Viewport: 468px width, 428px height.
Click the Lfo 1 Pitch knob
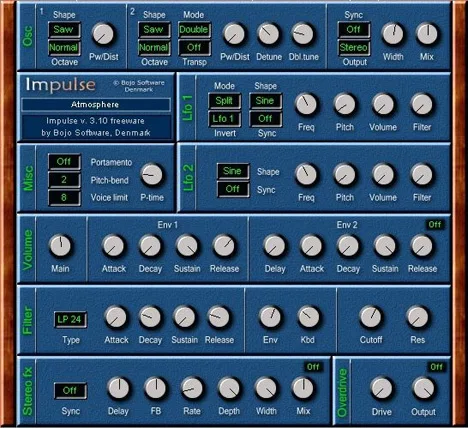tap(345, 105)
